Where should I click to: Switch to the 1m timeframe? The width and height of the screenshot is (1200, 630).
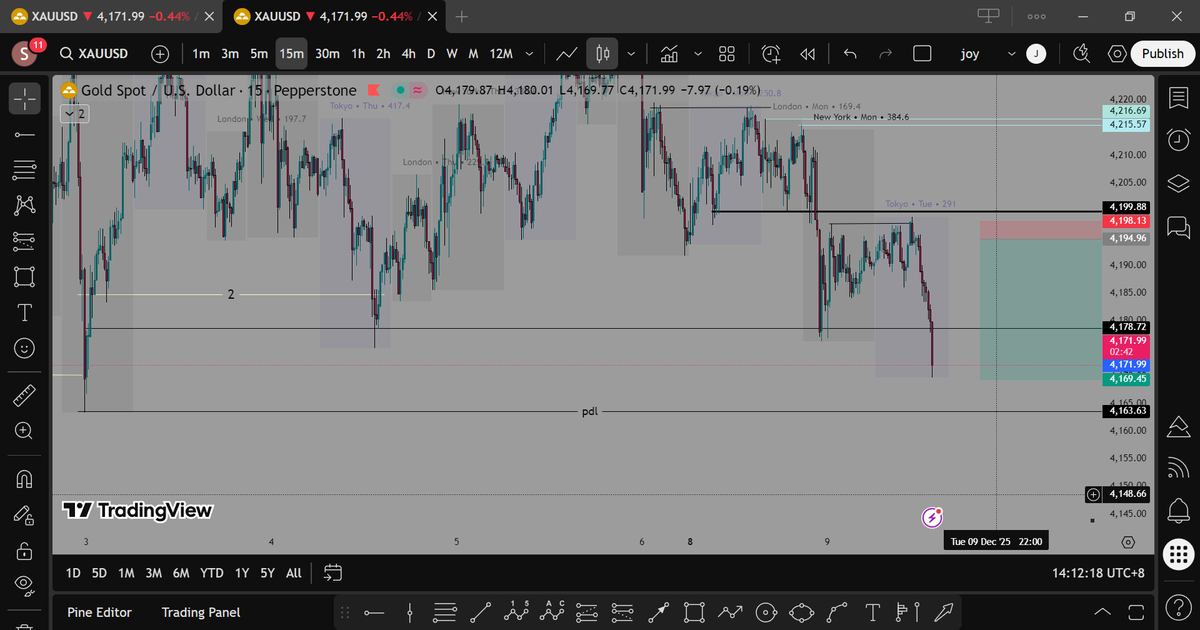(x=201, y=54)
